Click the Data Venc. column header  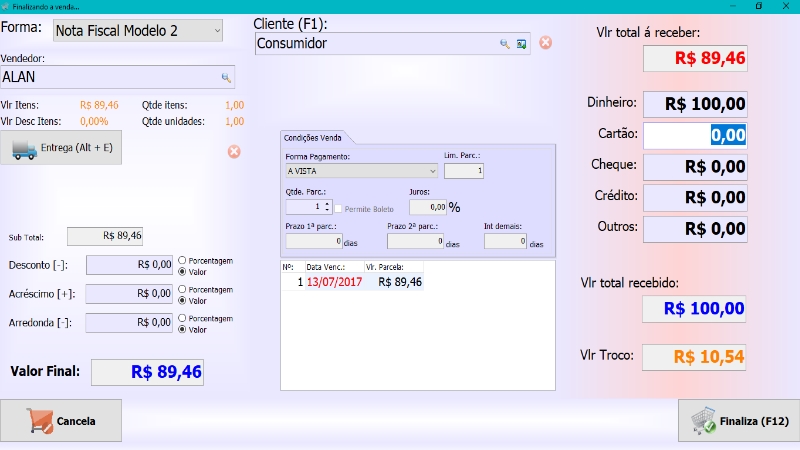coord(327,268)
